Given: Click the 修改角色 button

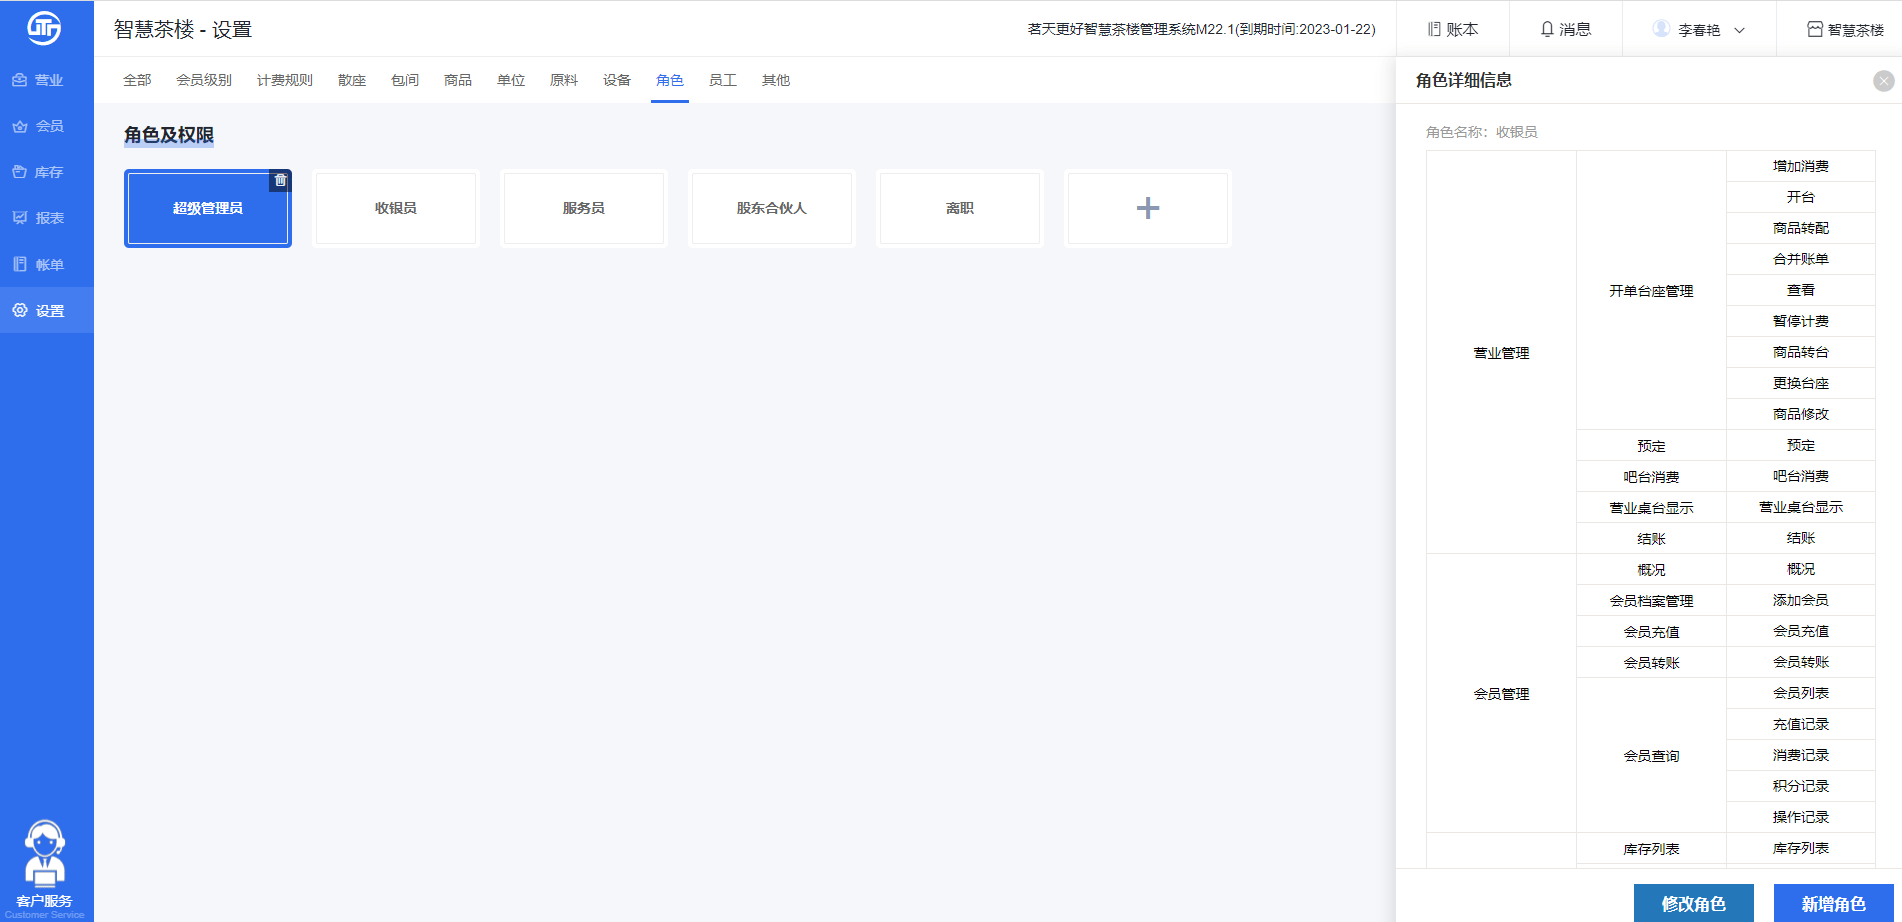Looking at the screenshot, I should click(1693, 903).
